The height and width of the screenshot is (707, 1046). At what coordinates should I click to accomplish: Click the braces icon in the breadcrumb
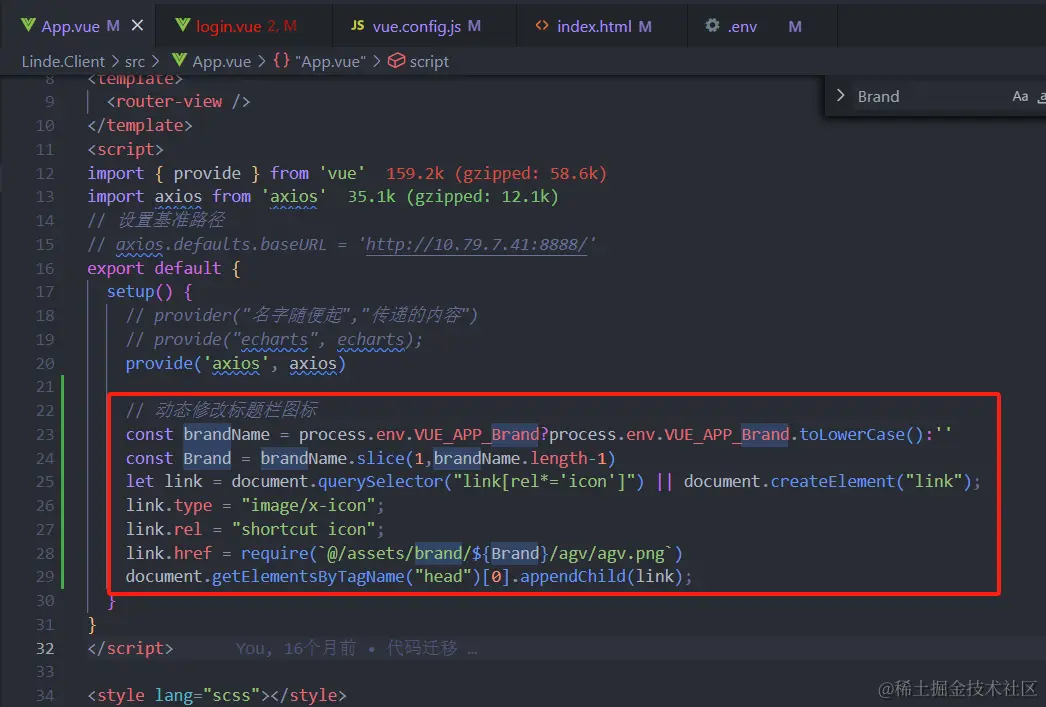282,61
